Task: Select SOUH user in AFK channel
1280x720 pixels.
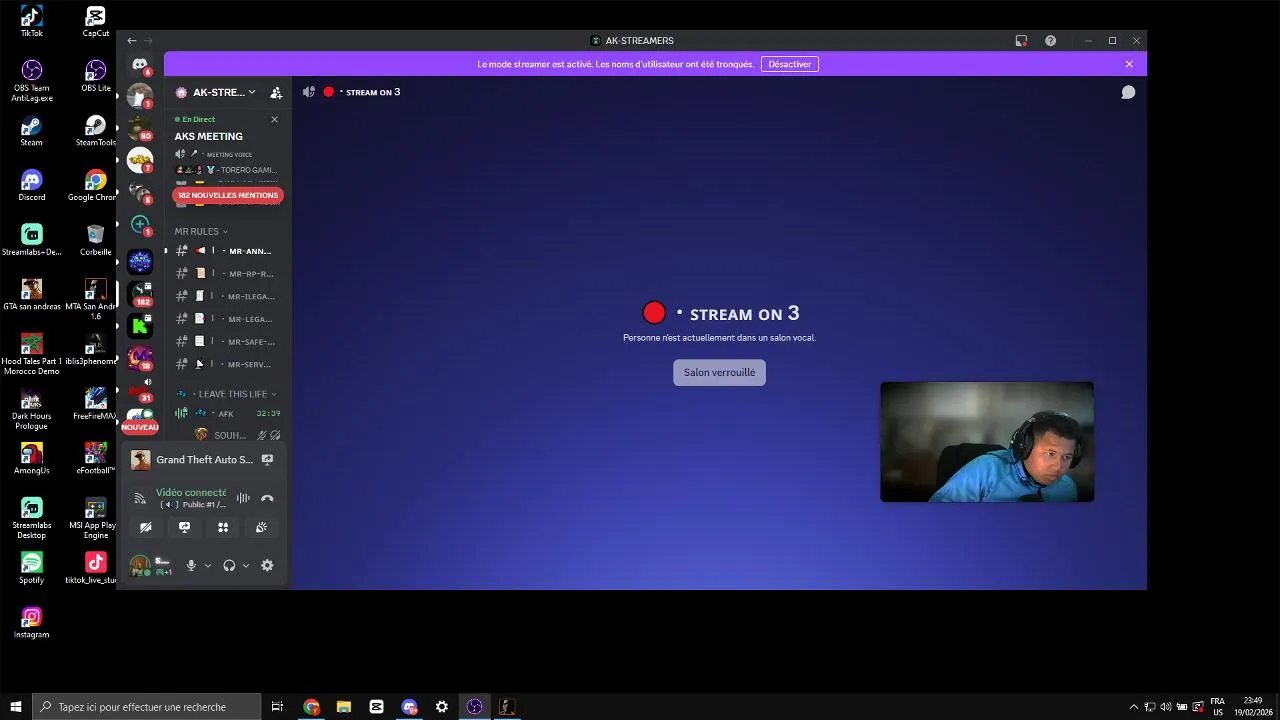Action: [237, 435]
